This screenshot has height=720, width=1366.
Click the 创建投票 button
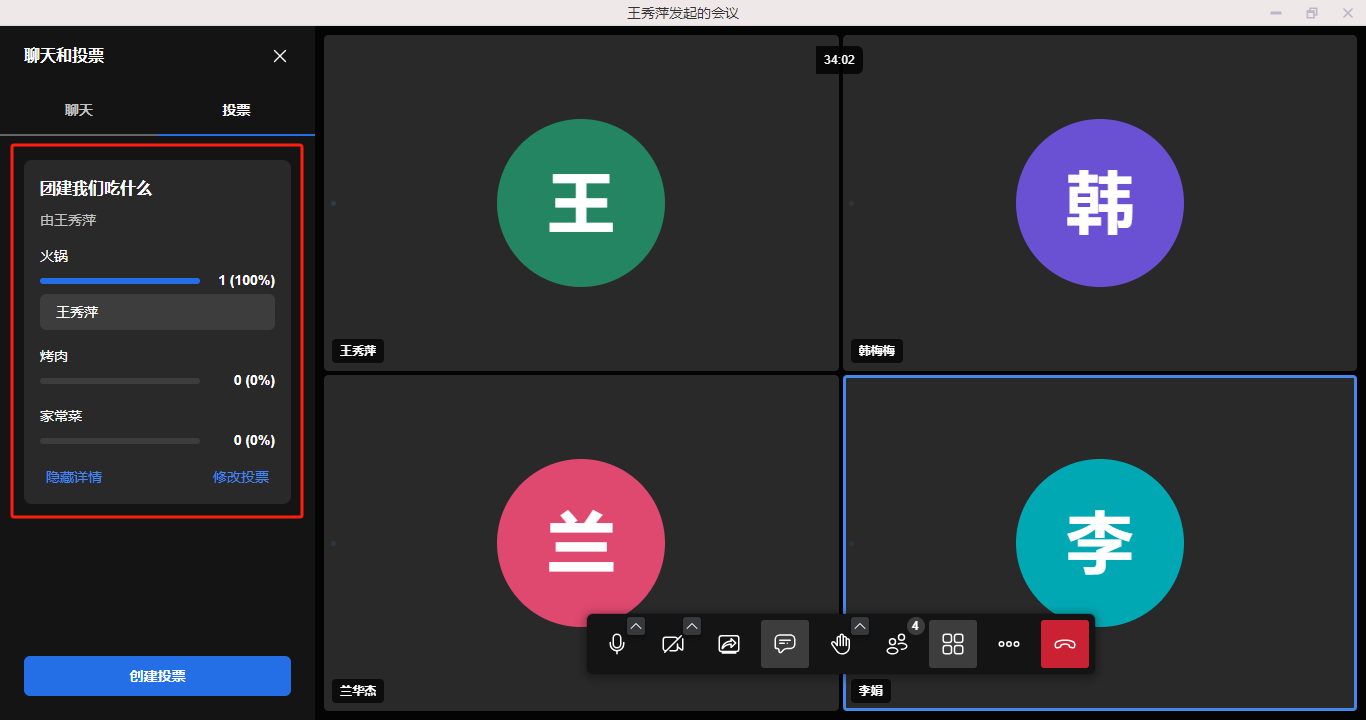click(157, 676)
